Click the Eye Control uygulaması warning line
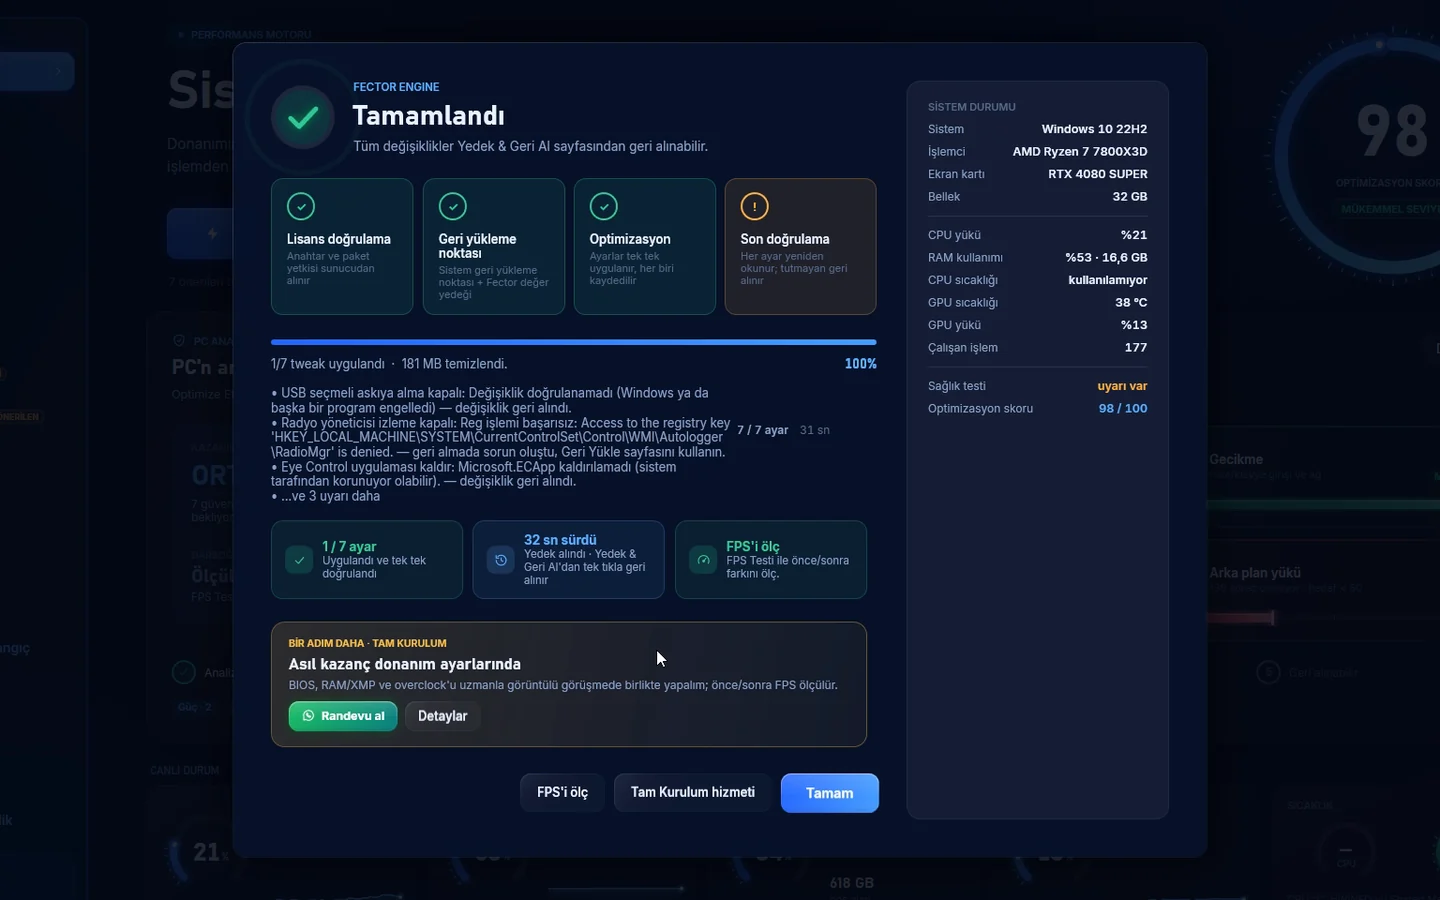Viewport: 1440px width, 900px height. (x=474, y=474)
